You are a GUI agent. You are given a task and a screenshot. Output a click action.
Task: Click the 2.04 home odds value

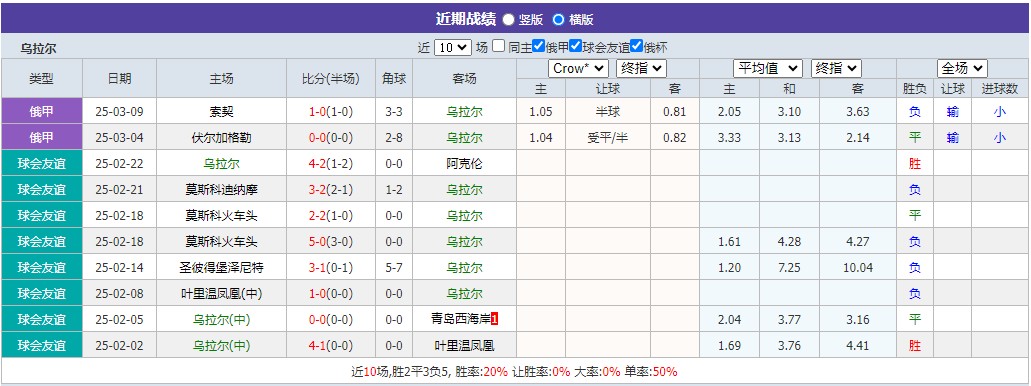tap(729, 320)
